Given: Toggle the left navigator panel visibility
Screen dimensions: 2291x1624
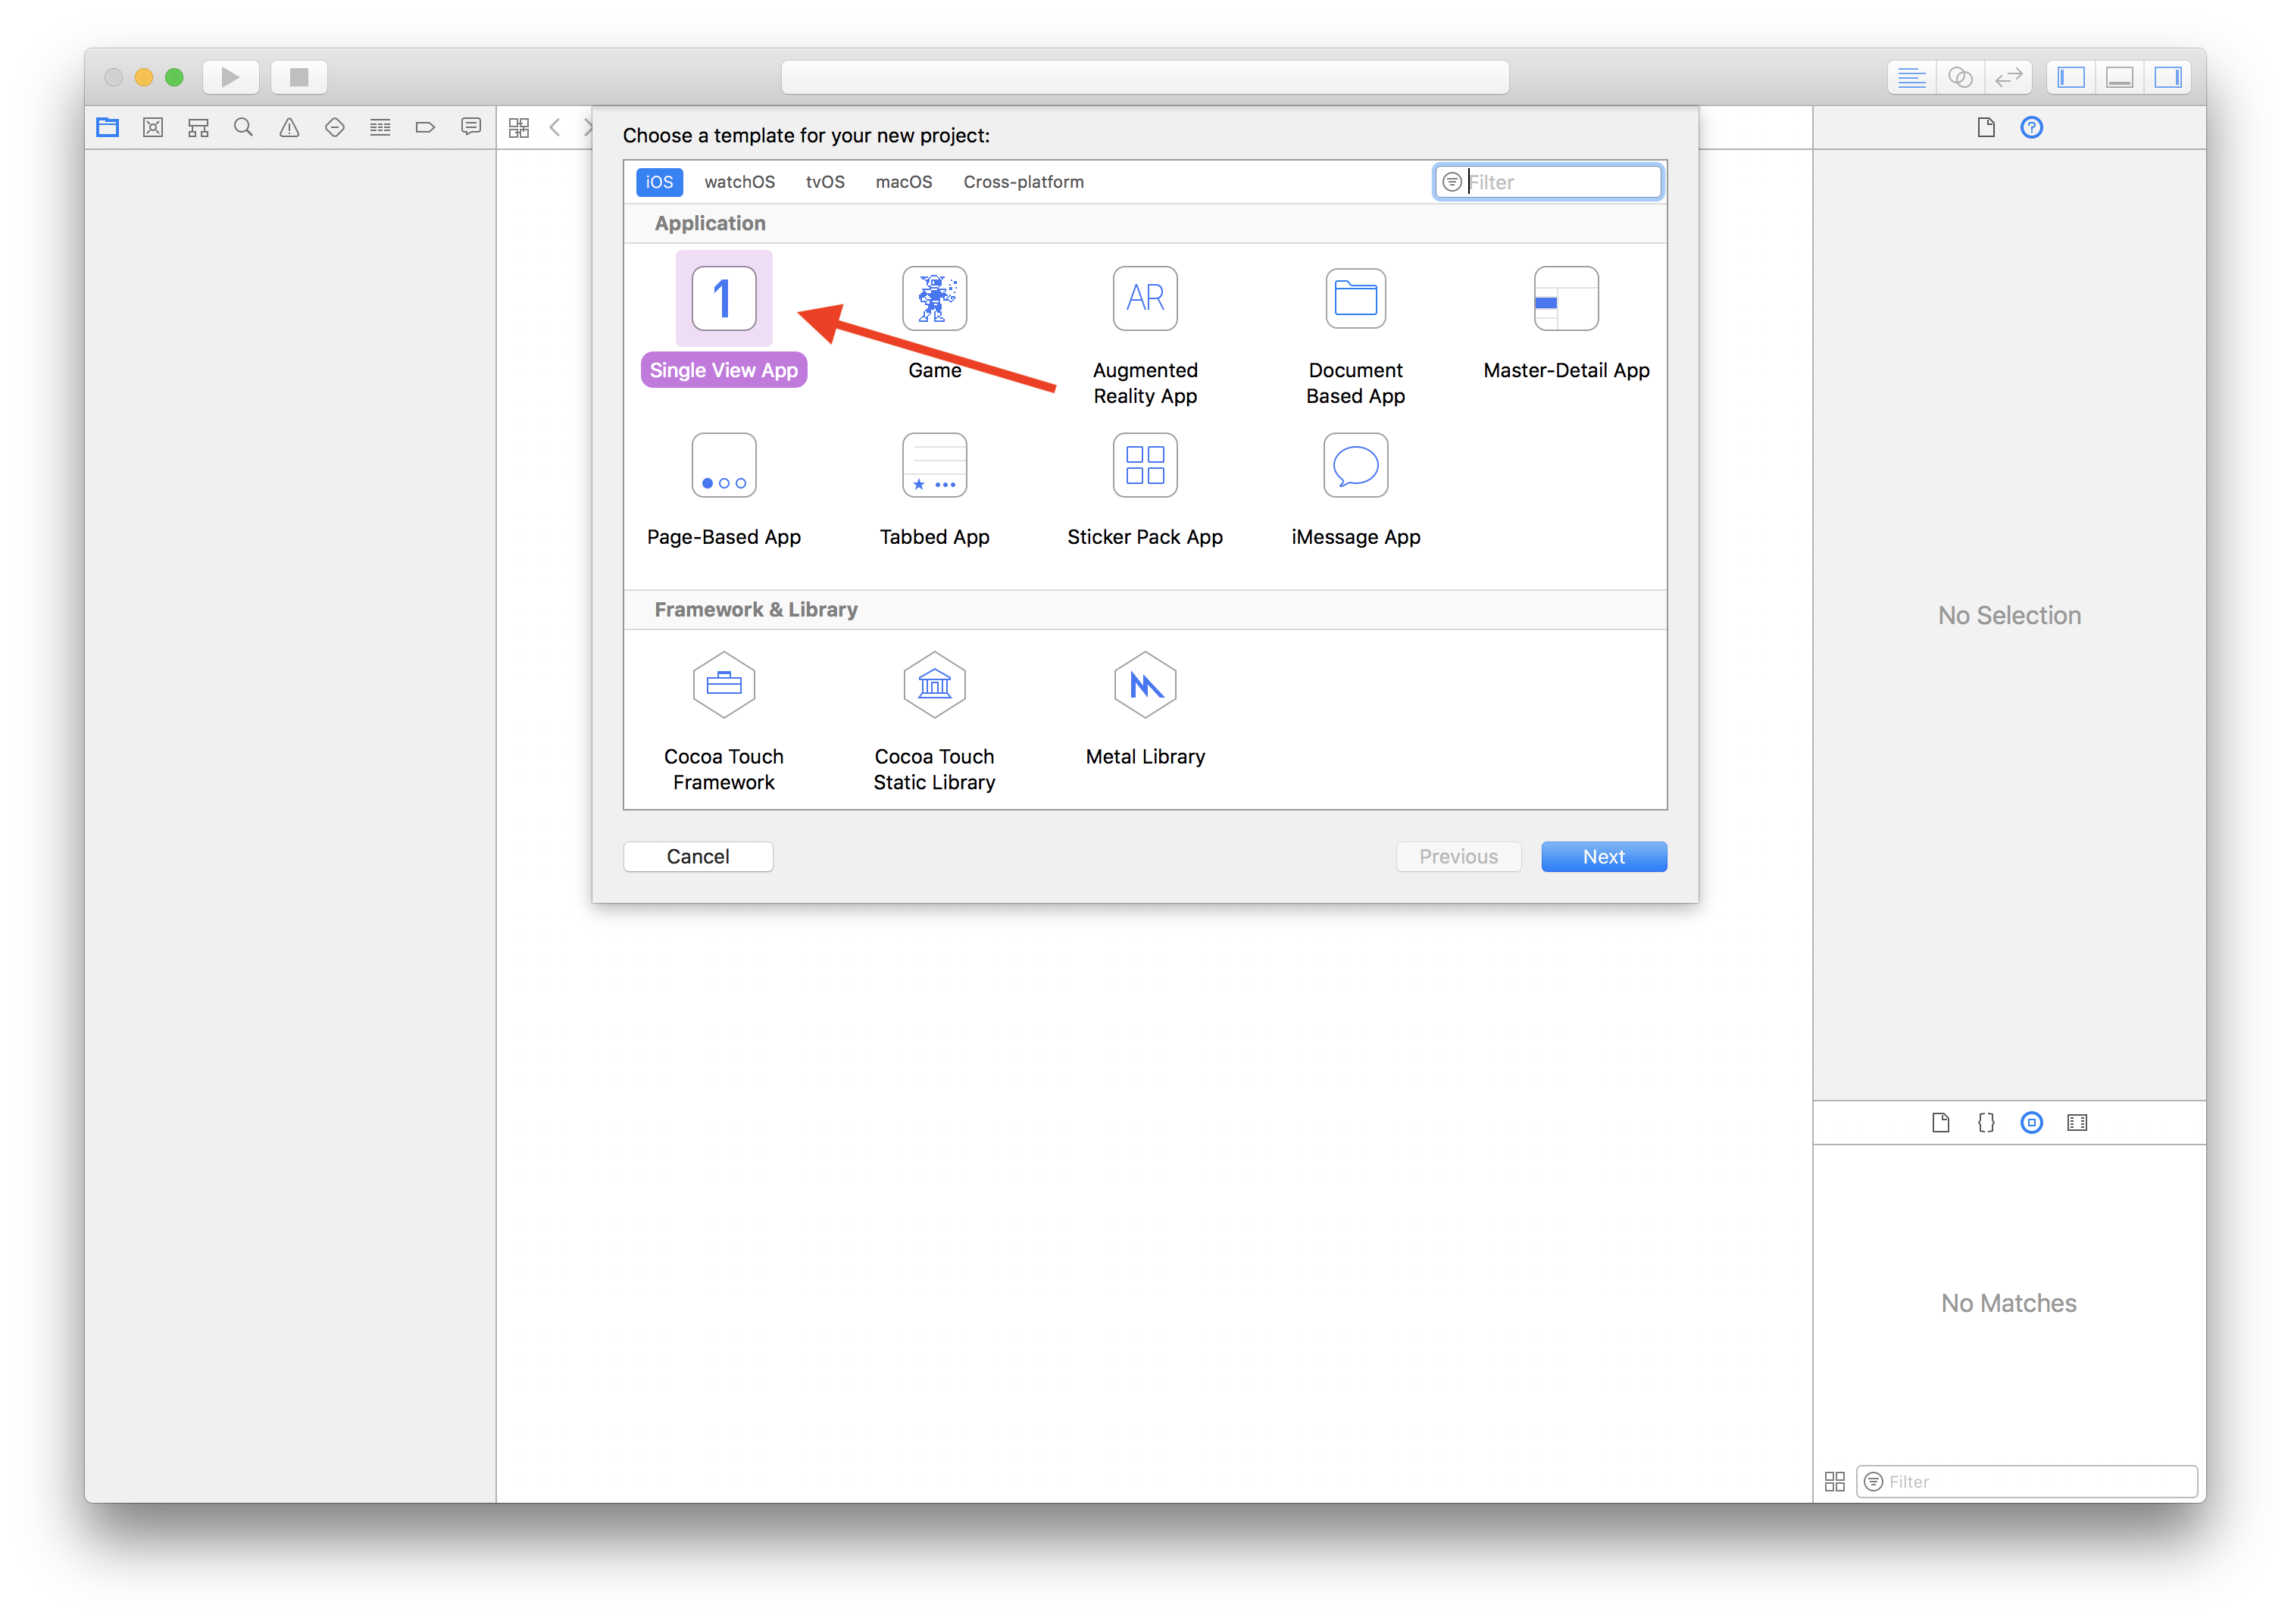Looking at the screenshot, I should pyautogui.click(x=2071, y=77).
